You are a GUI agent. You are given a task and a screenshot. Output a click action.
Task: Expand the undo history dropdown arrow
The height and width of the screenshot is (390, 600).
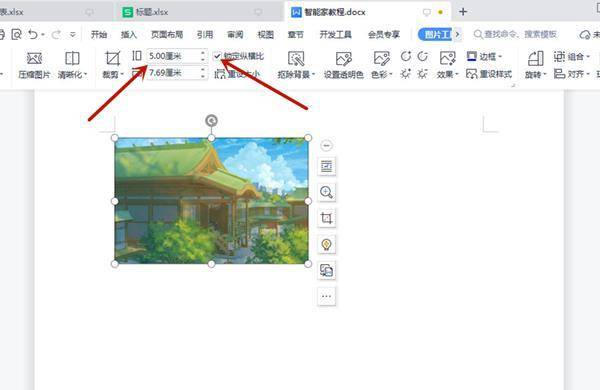43,35
